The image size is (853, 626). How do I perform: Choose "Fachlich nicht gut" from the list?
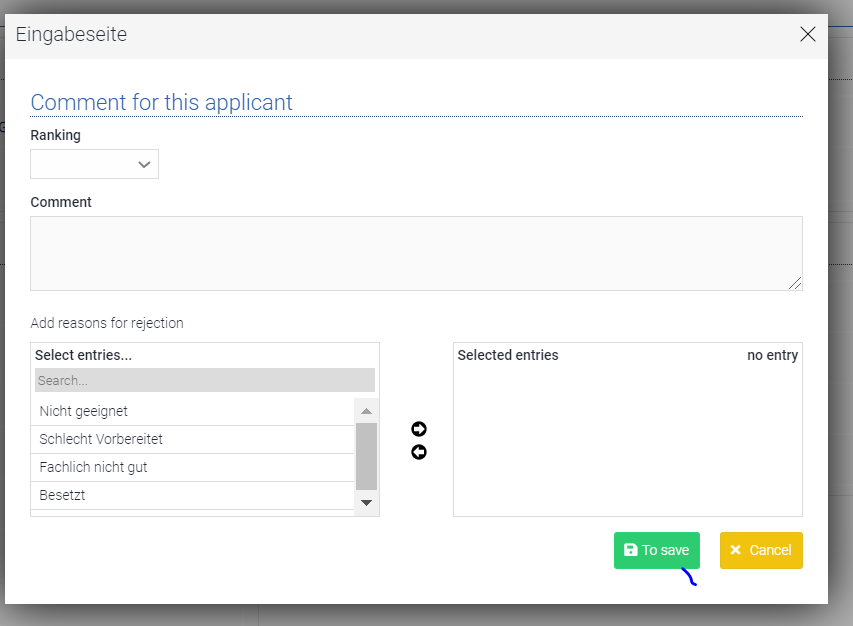pyautogui.click(x=192, y=467)
